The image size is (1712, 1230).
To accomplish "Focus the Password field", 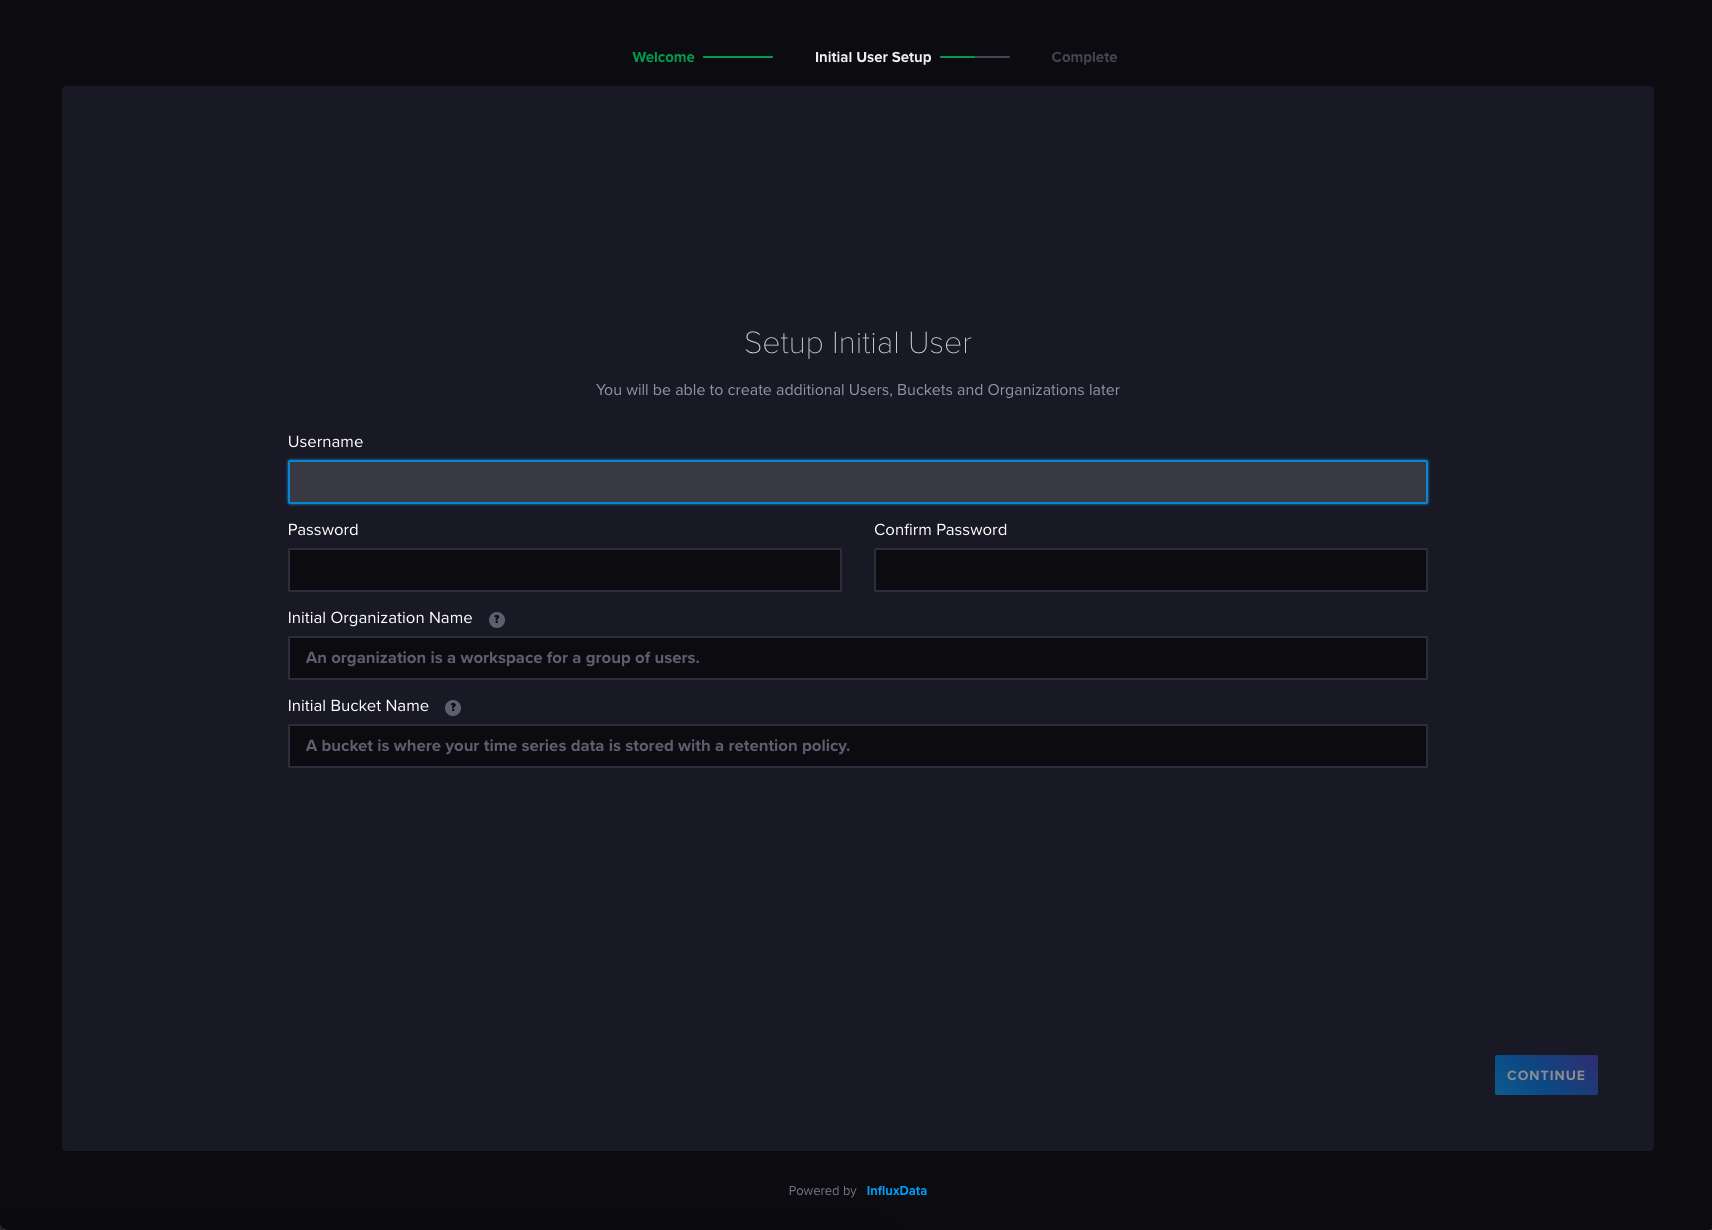I will (x=564, y=570).
